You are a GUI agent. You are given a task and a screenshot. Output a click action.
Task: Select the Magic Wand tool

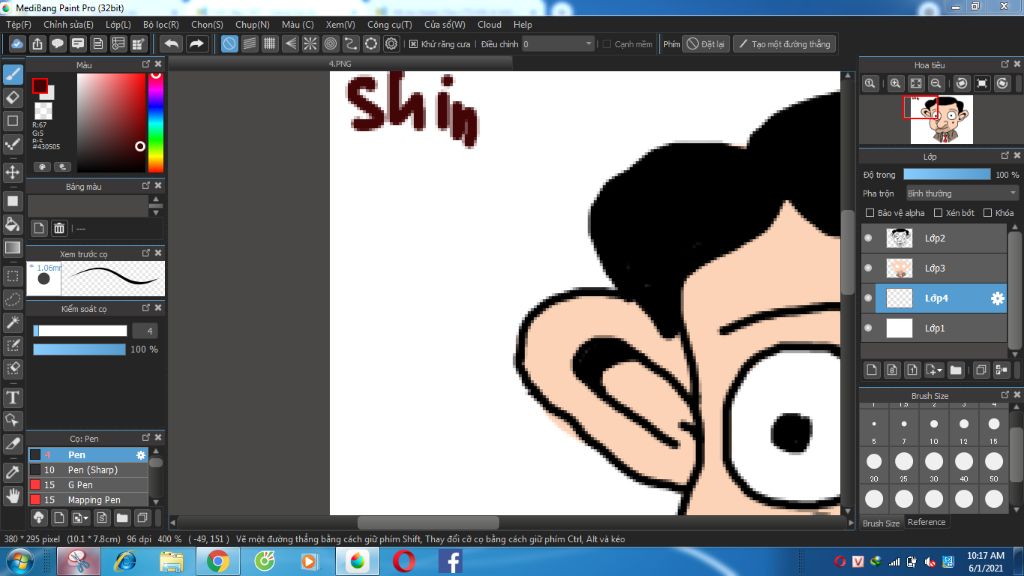13,323
